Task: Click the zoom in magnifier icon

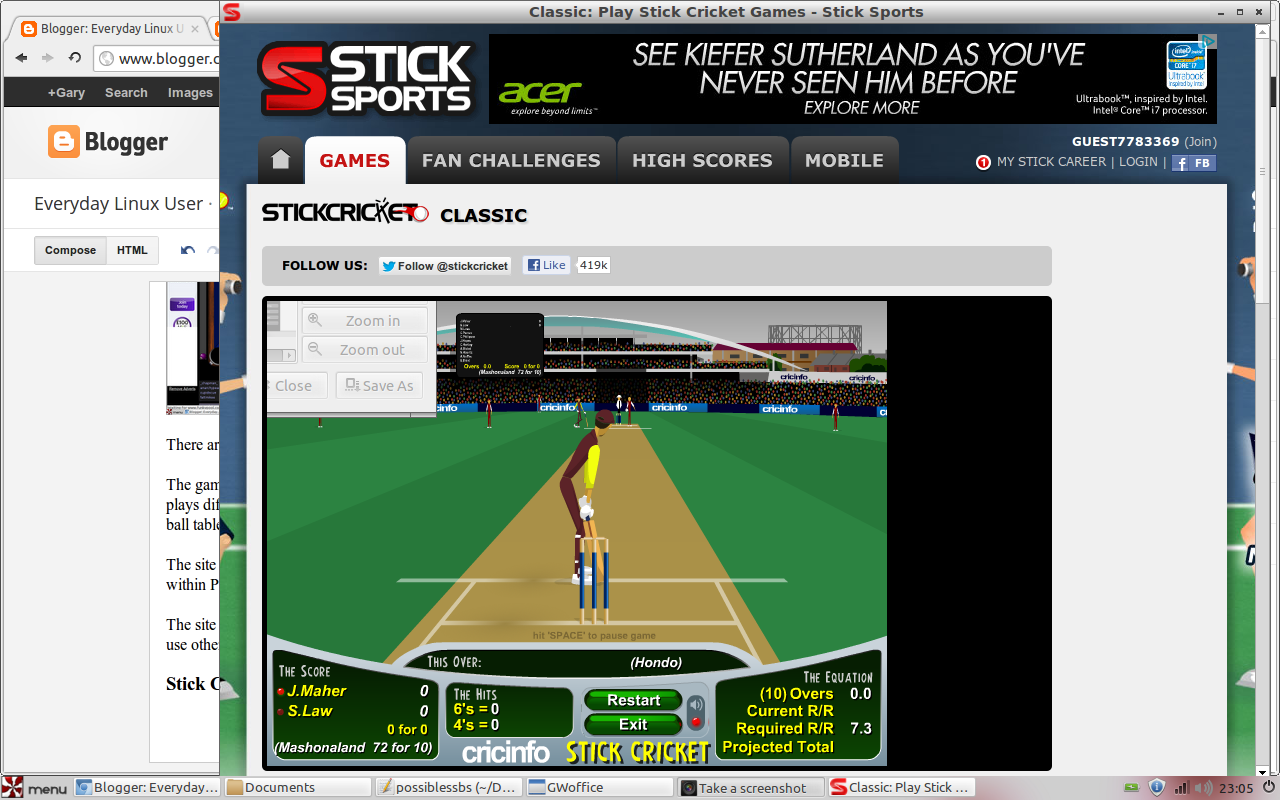Action: [x=315, y=320]
